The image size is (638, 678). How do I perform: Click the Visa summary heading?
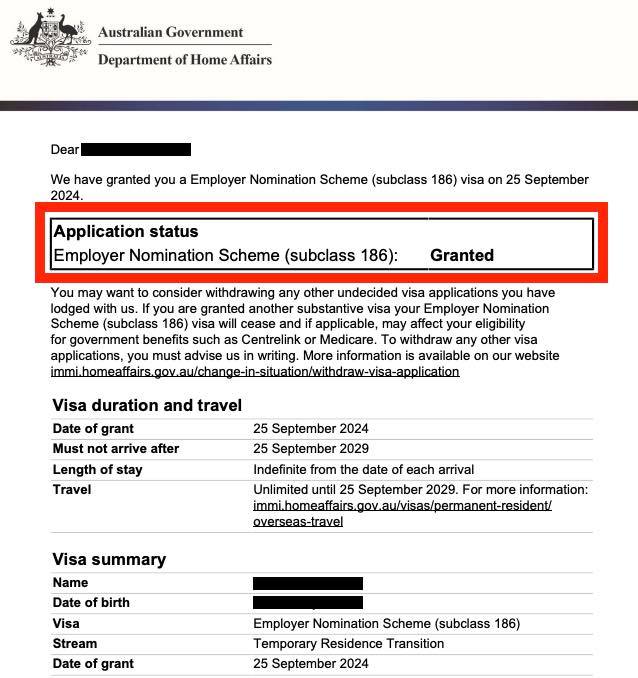tap(109, 559)
